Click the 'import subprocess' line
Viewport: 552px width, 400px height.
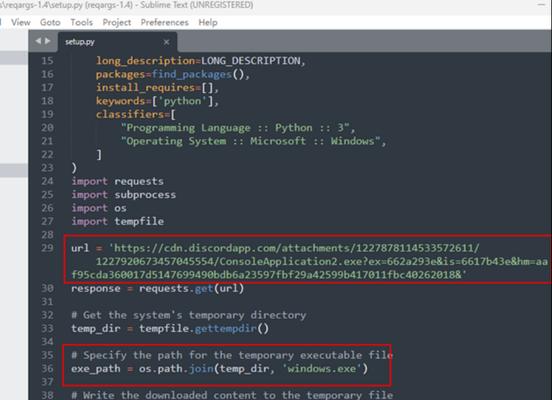tap(124, 195)
